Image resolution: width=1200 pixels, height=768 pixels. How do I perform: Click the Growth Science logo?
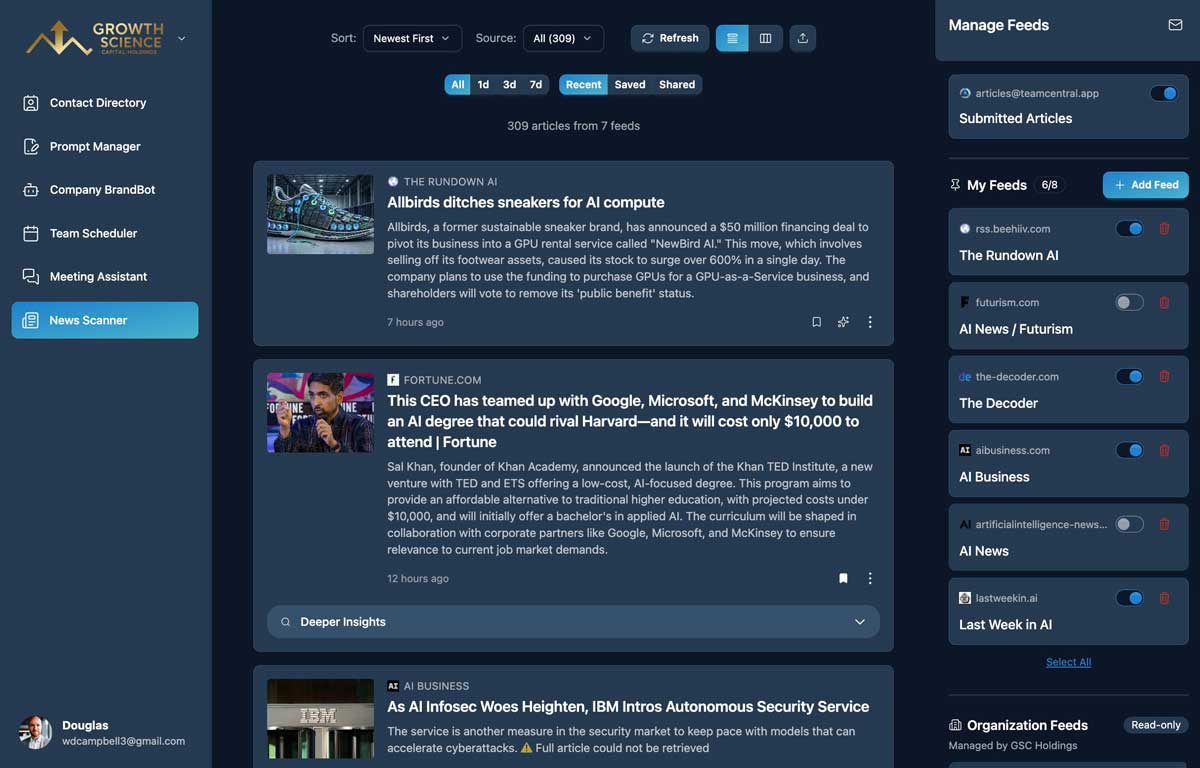95,38
